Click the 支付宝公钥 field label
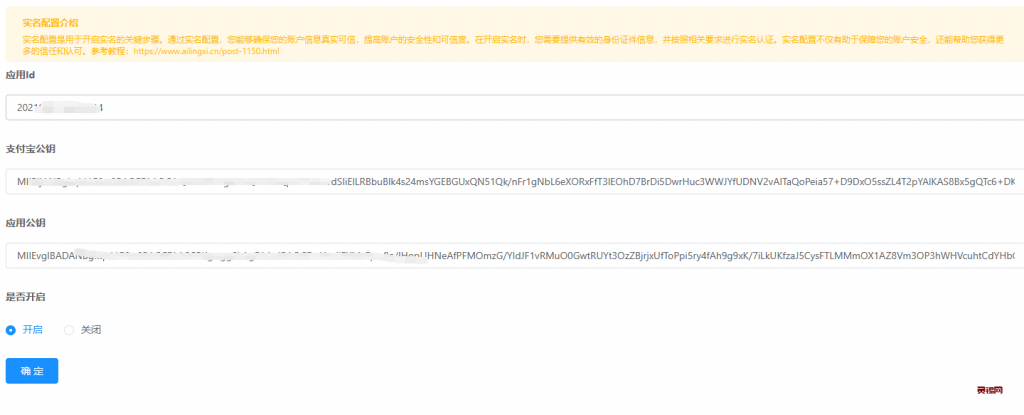1024x415 pixels. coord(28,149)
